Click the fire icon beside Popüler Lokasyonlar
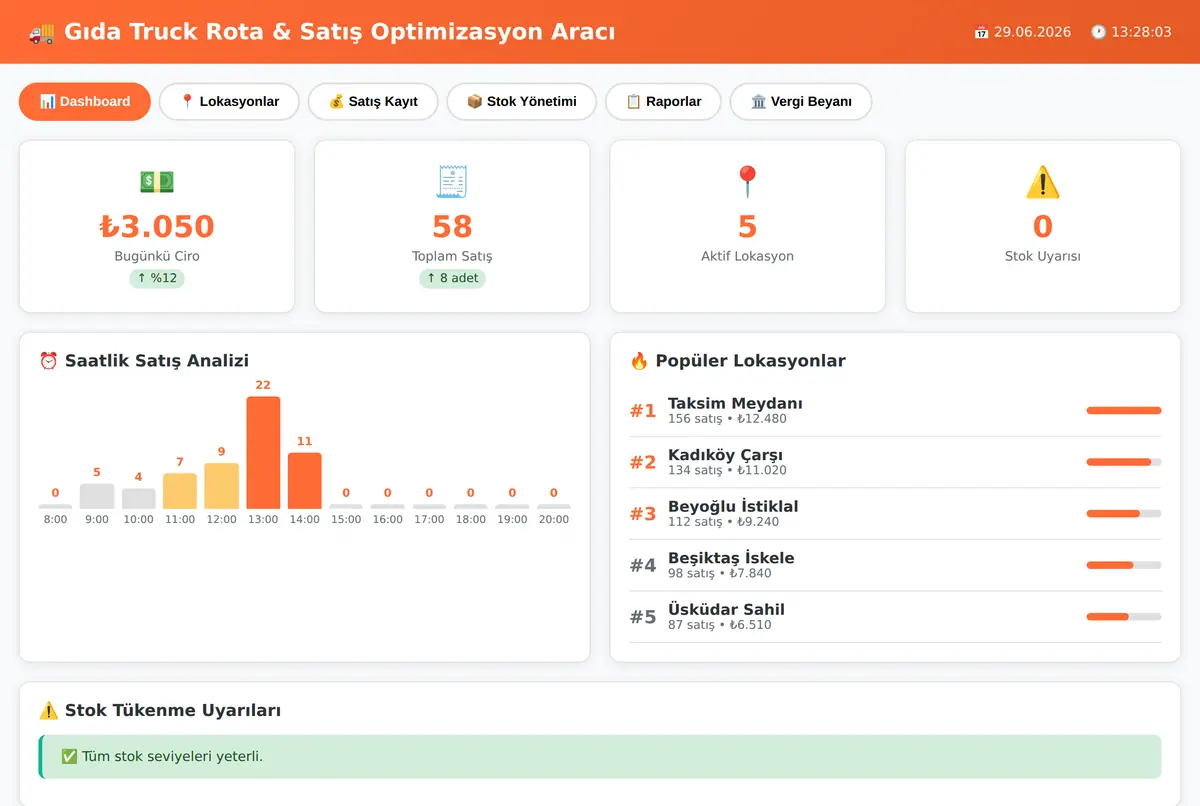Image resolution: width=1200 pixels, height=806 pixels. coord(639,361)
